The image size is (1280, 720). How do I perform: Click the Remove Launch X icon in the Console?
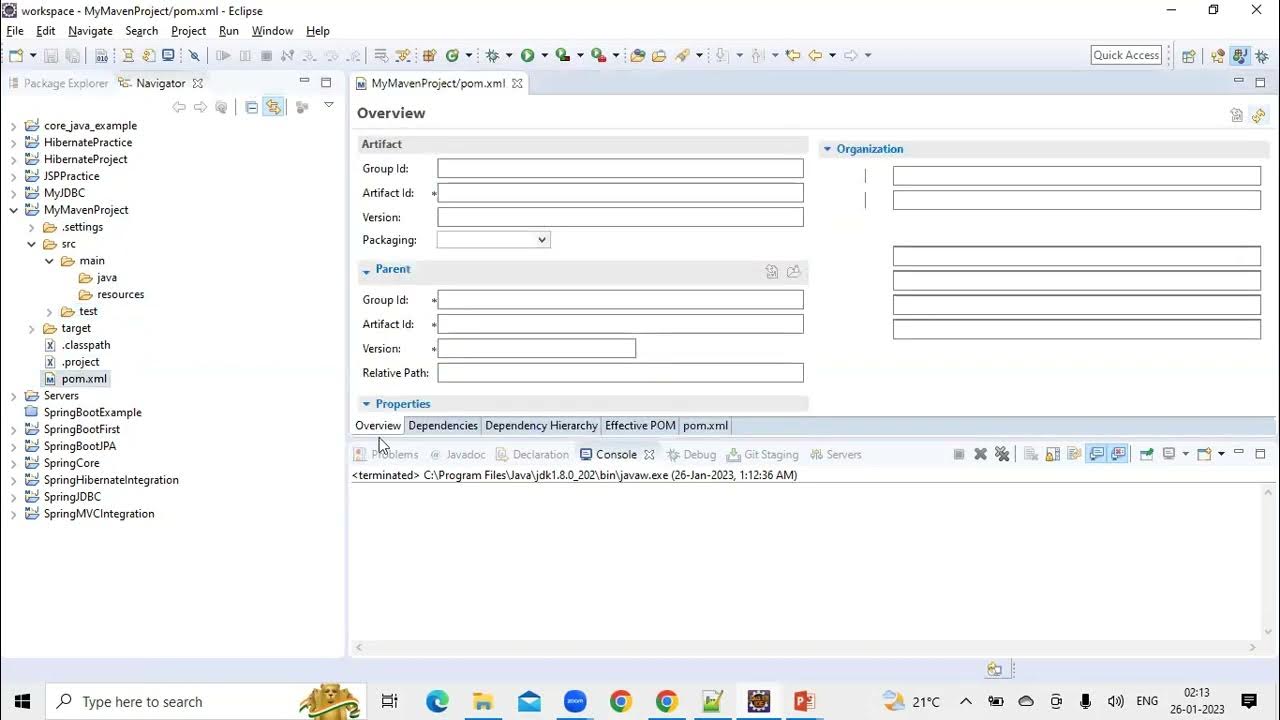tap(981, 454)
